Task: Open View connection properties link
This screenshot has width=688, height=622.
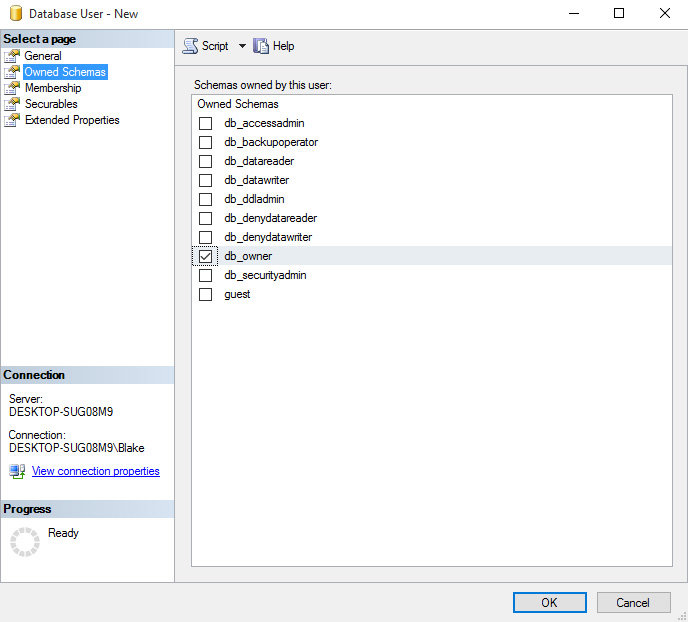Action: pos(95,471)
